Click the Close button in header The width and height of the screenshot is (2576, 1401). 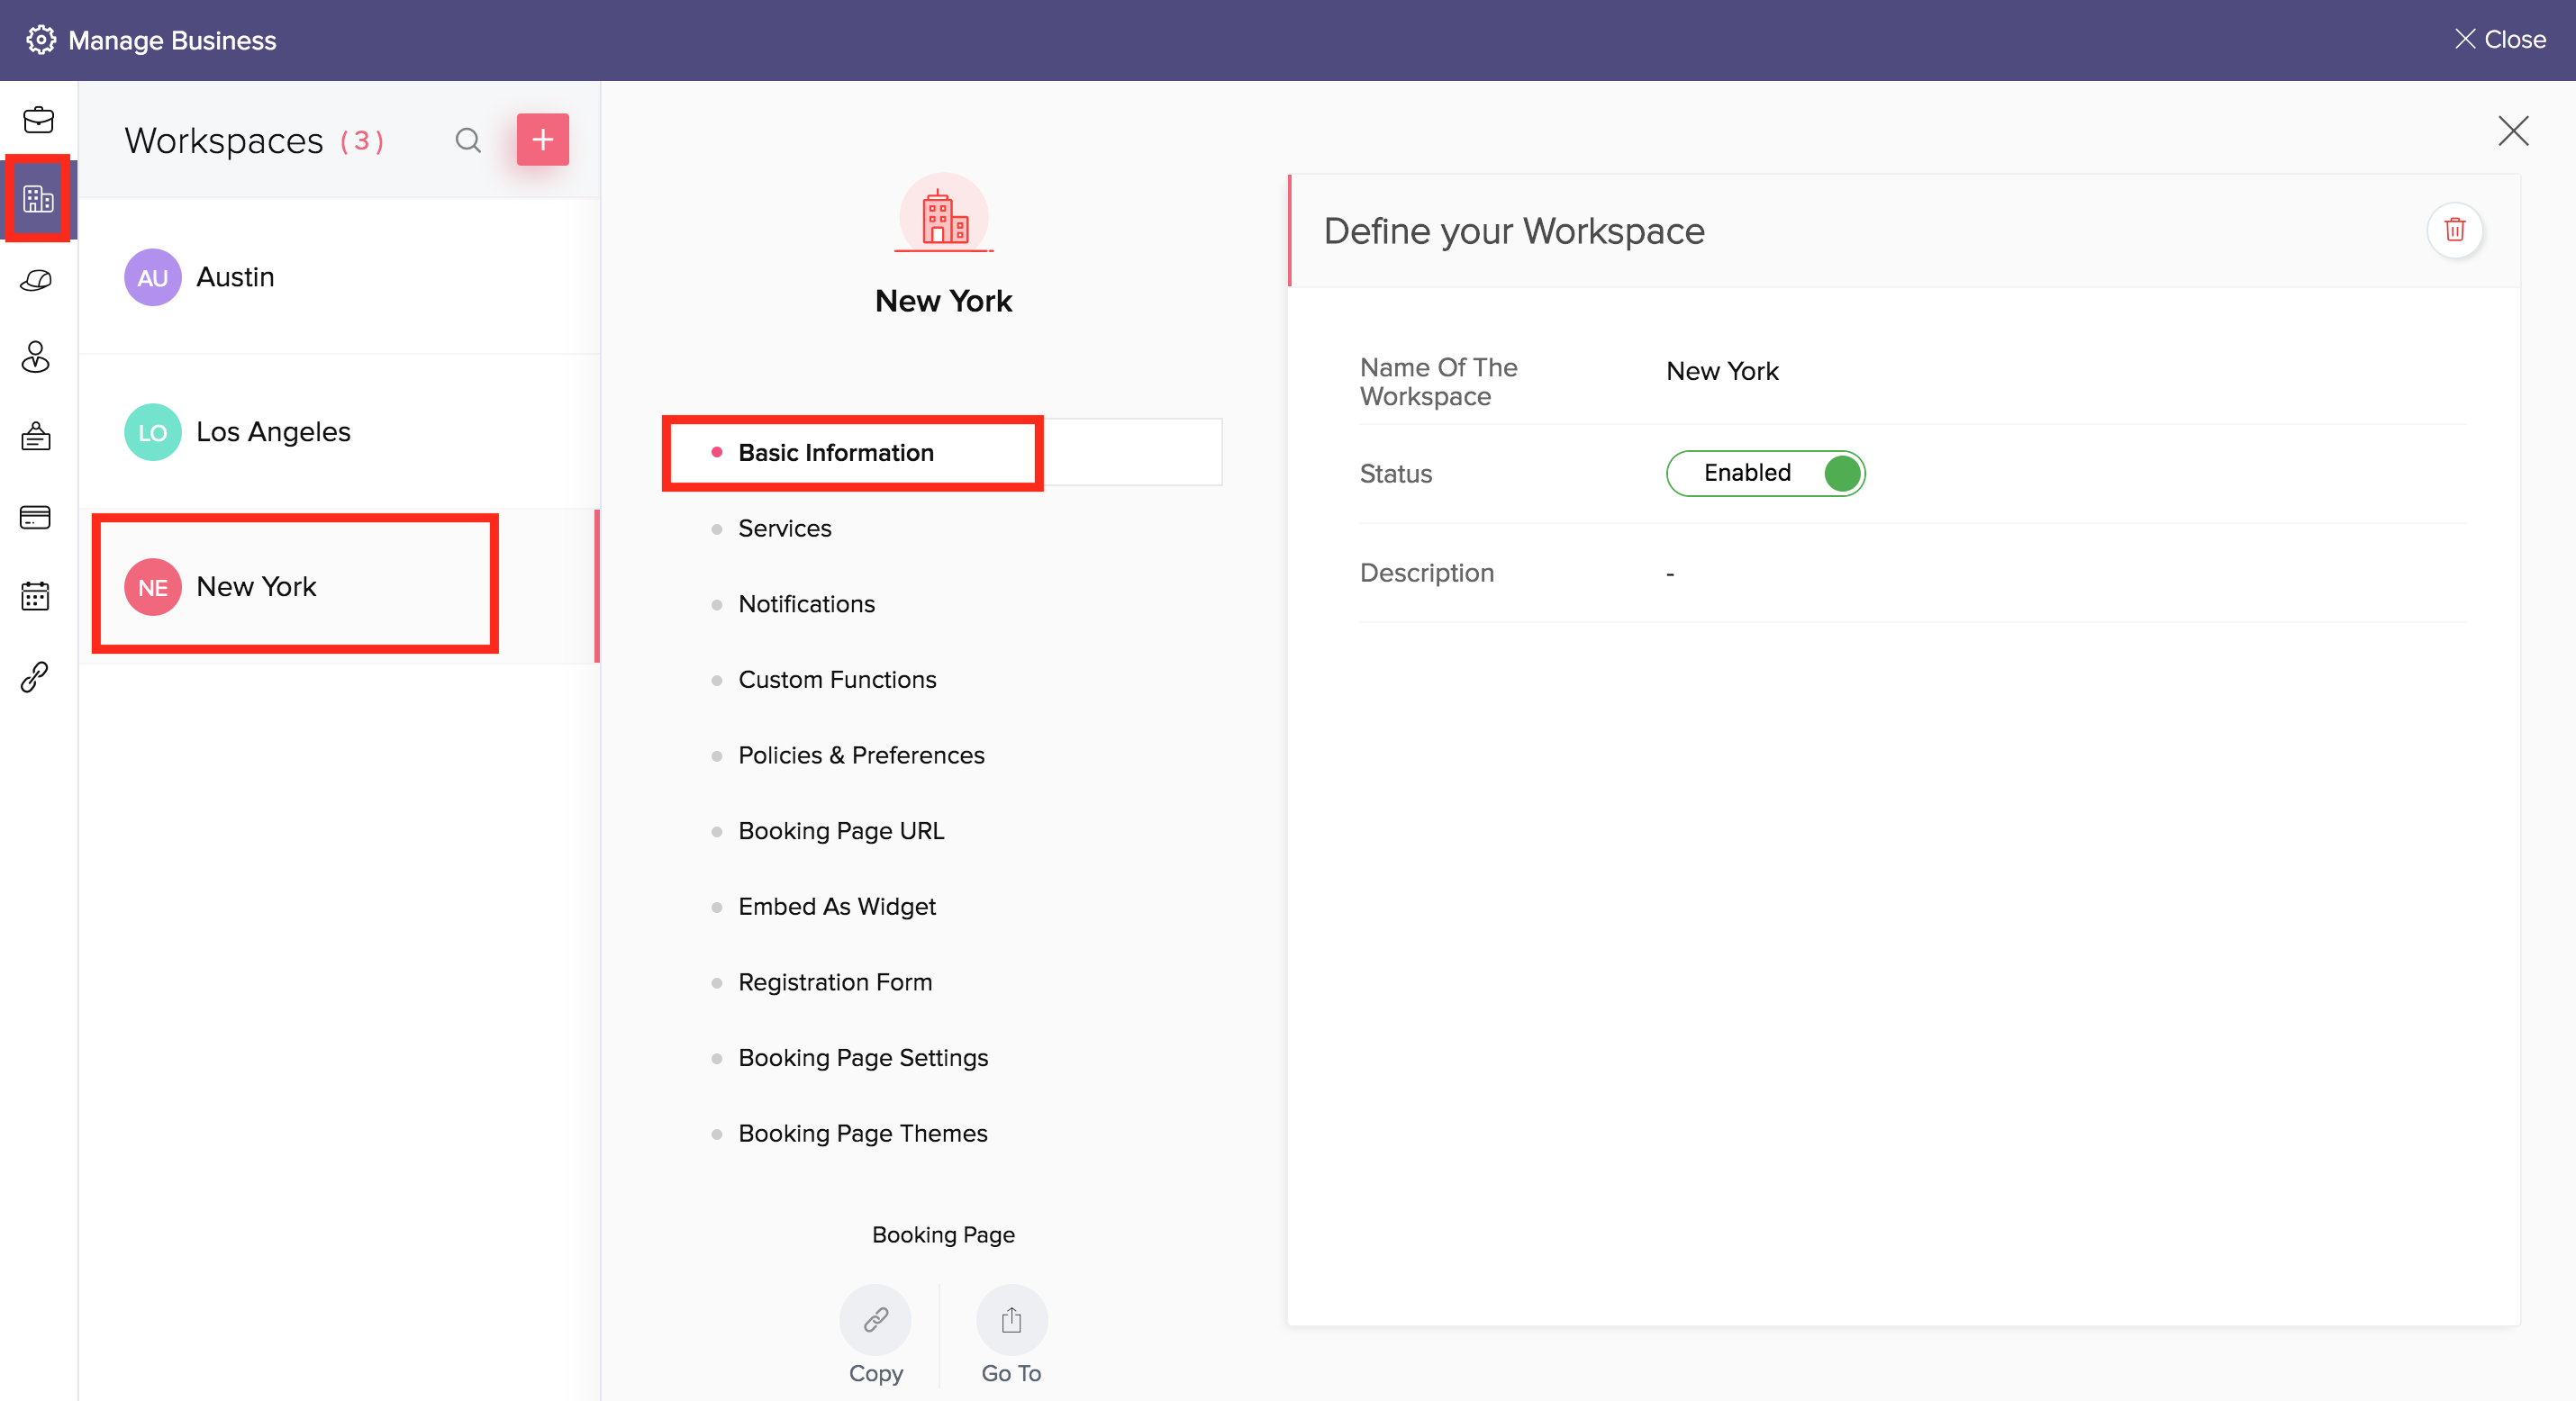[x=2500, y=40]
